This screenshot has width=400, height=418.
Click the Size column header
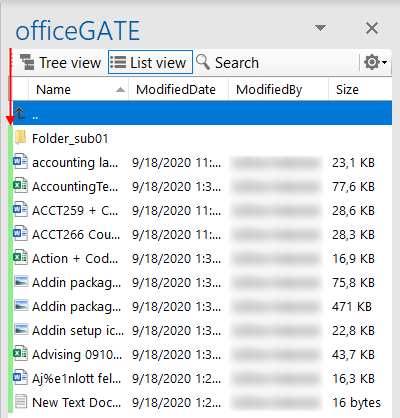tap(360, 89)
